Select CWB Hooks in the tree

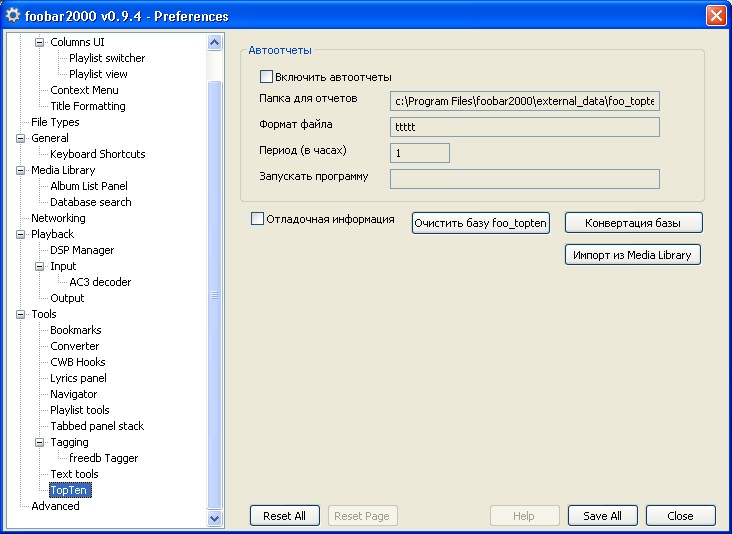click(x=77, y=362)
